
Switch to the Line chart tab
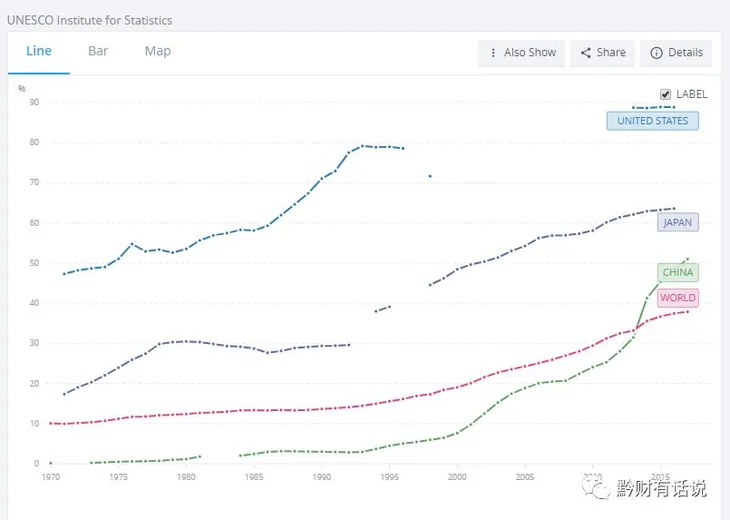(x=39, y=51)
